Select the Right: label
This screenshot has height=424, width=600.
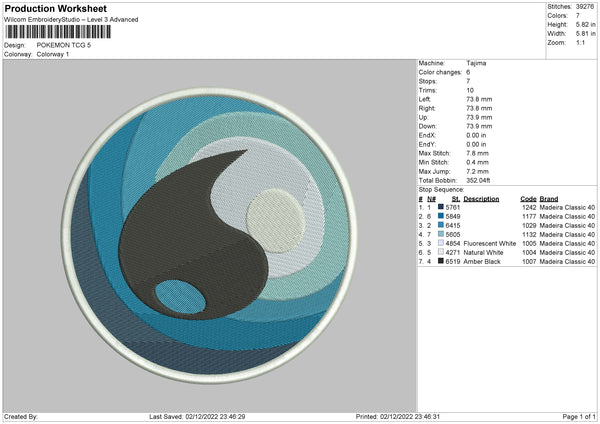(x=426, y=108)
